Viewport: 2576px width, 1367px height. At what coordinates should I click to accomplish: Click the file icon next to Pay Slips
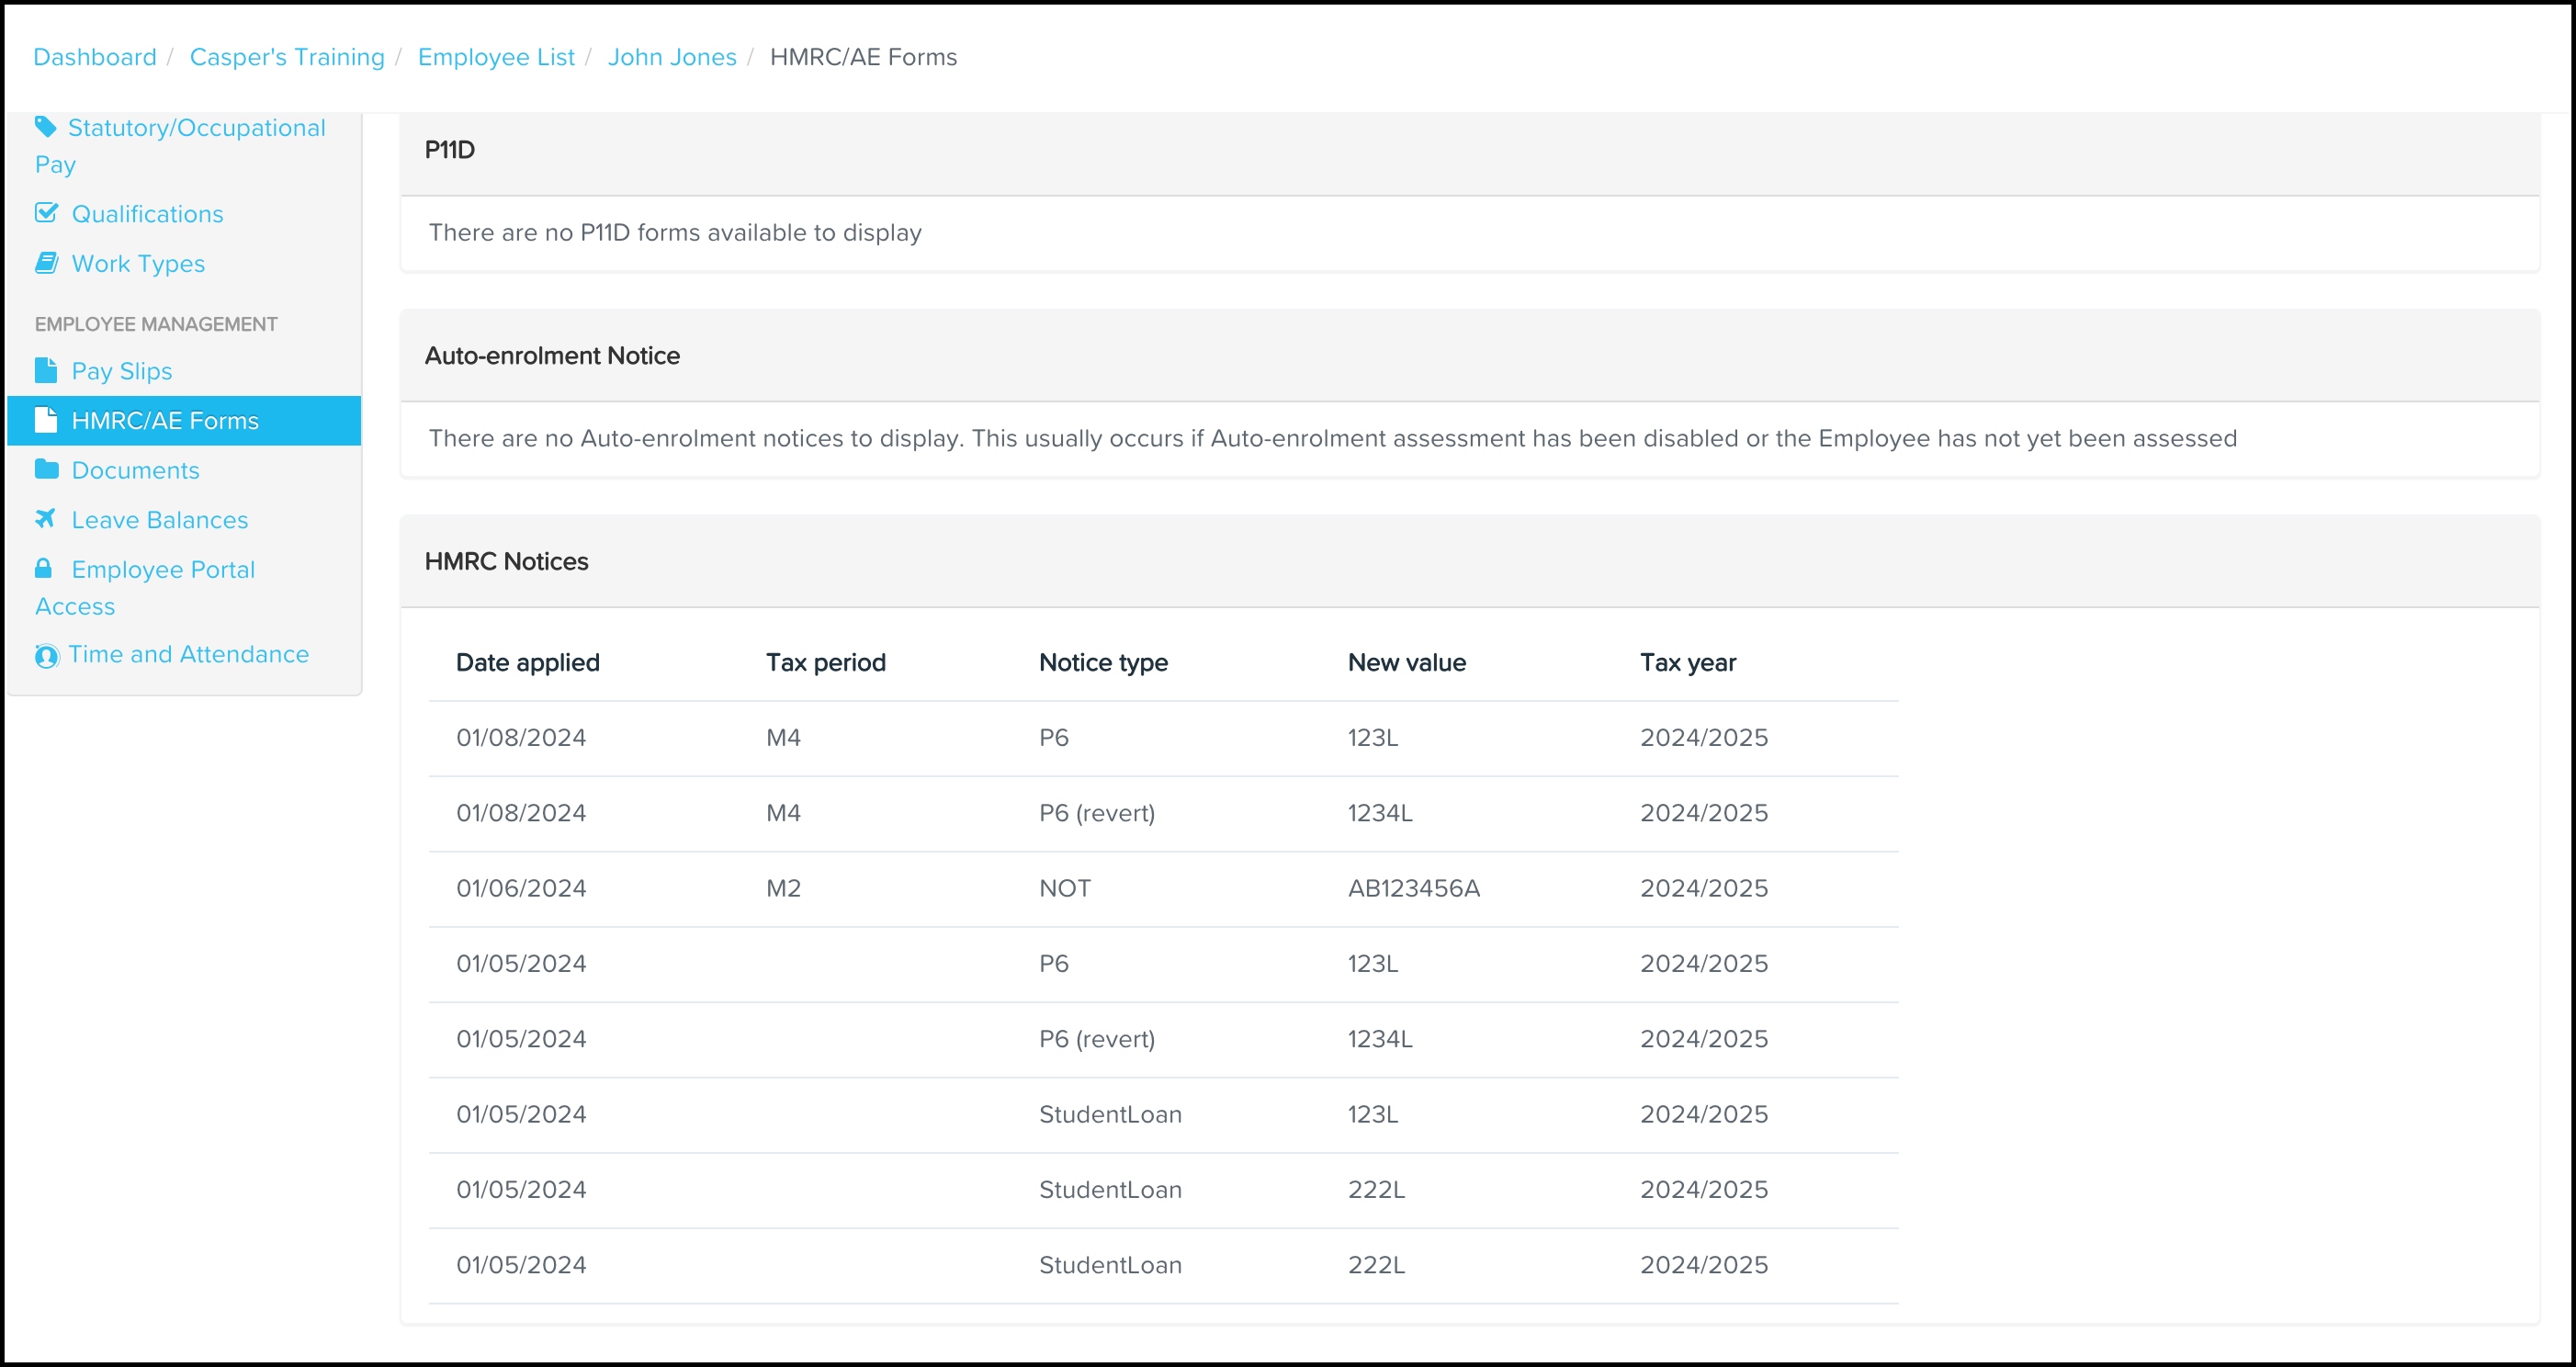(x=46, y=370)
